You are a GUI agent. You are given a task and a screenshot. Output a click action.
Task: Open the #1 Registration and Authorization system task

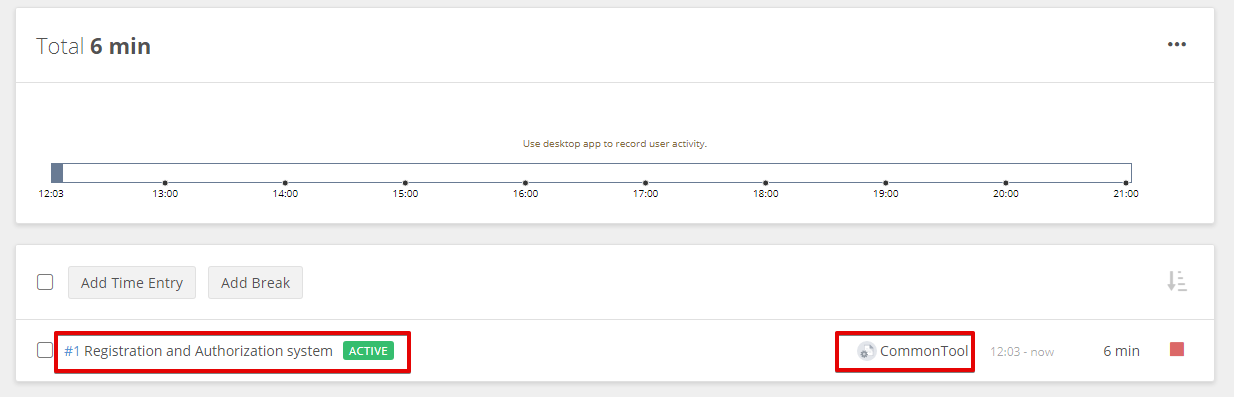(x=198, y=351)
